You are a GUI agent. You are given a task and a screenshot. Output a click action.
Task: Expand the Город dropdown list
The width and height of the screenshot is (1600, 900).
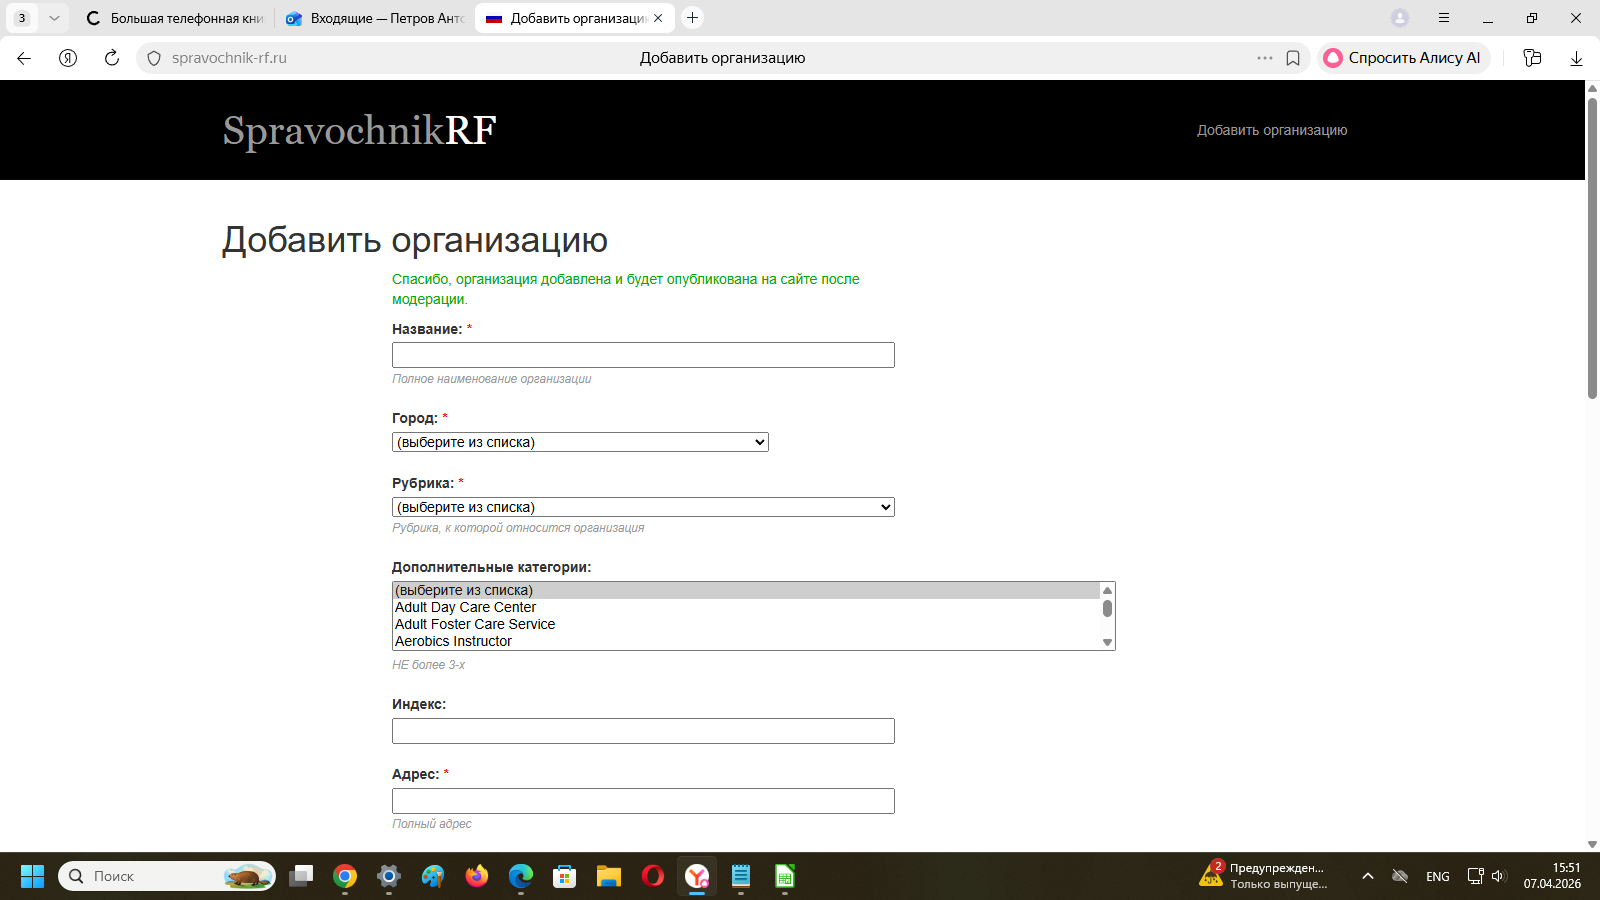point(580,442)
